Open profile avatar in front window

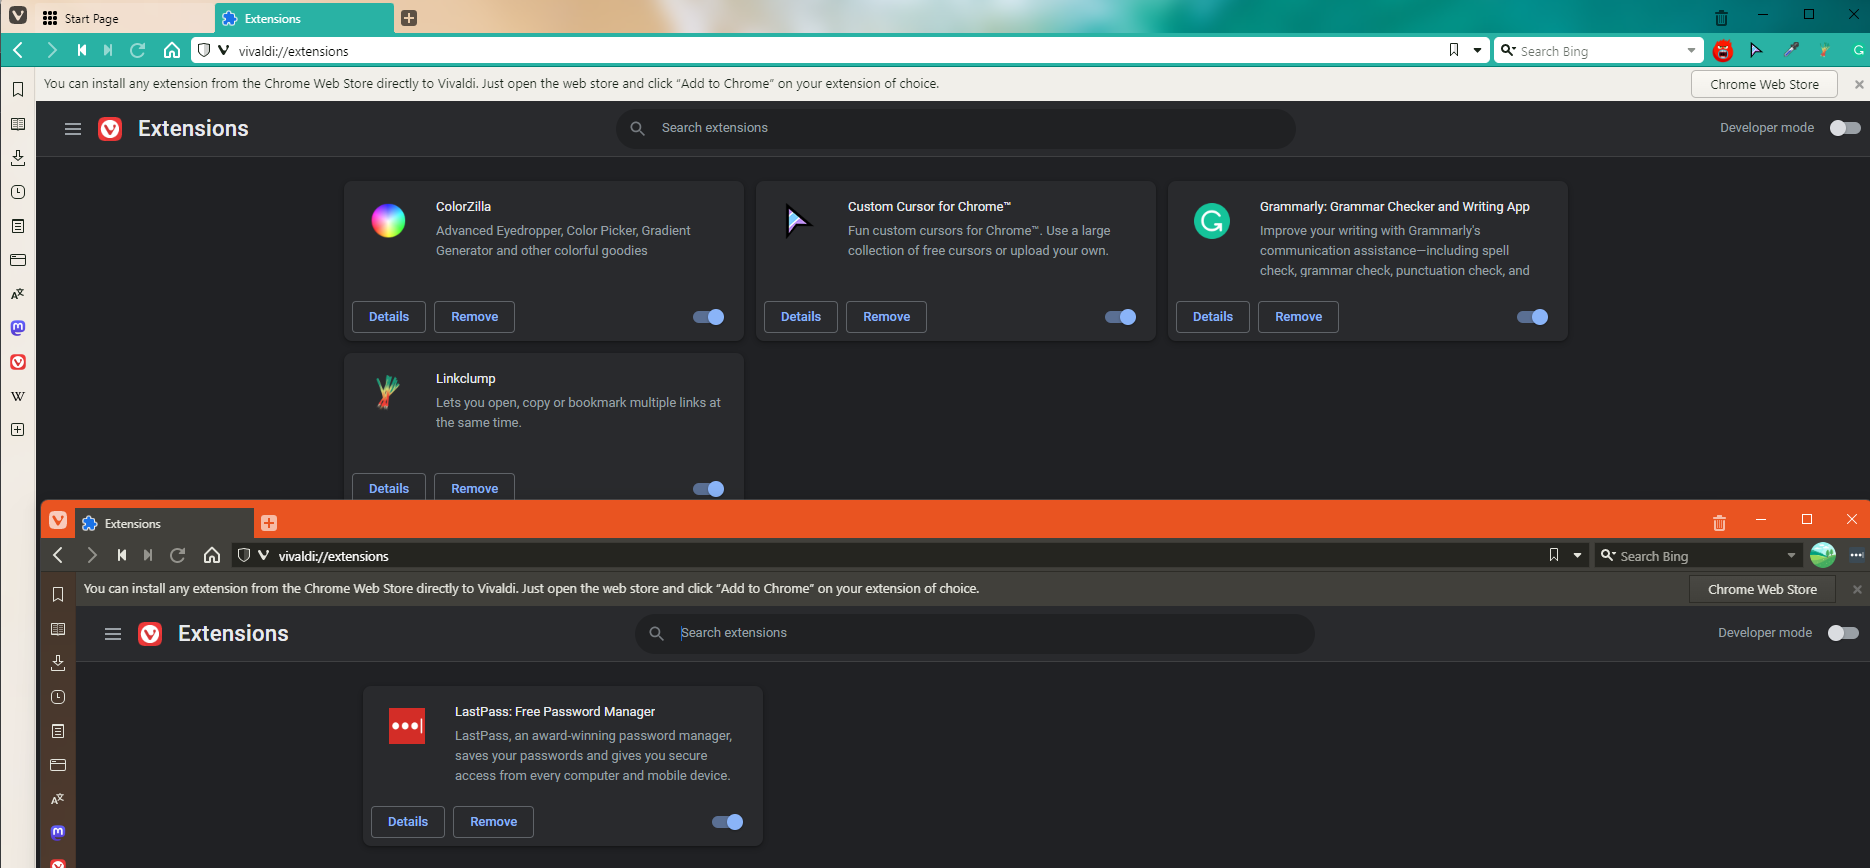point(1823,555)
